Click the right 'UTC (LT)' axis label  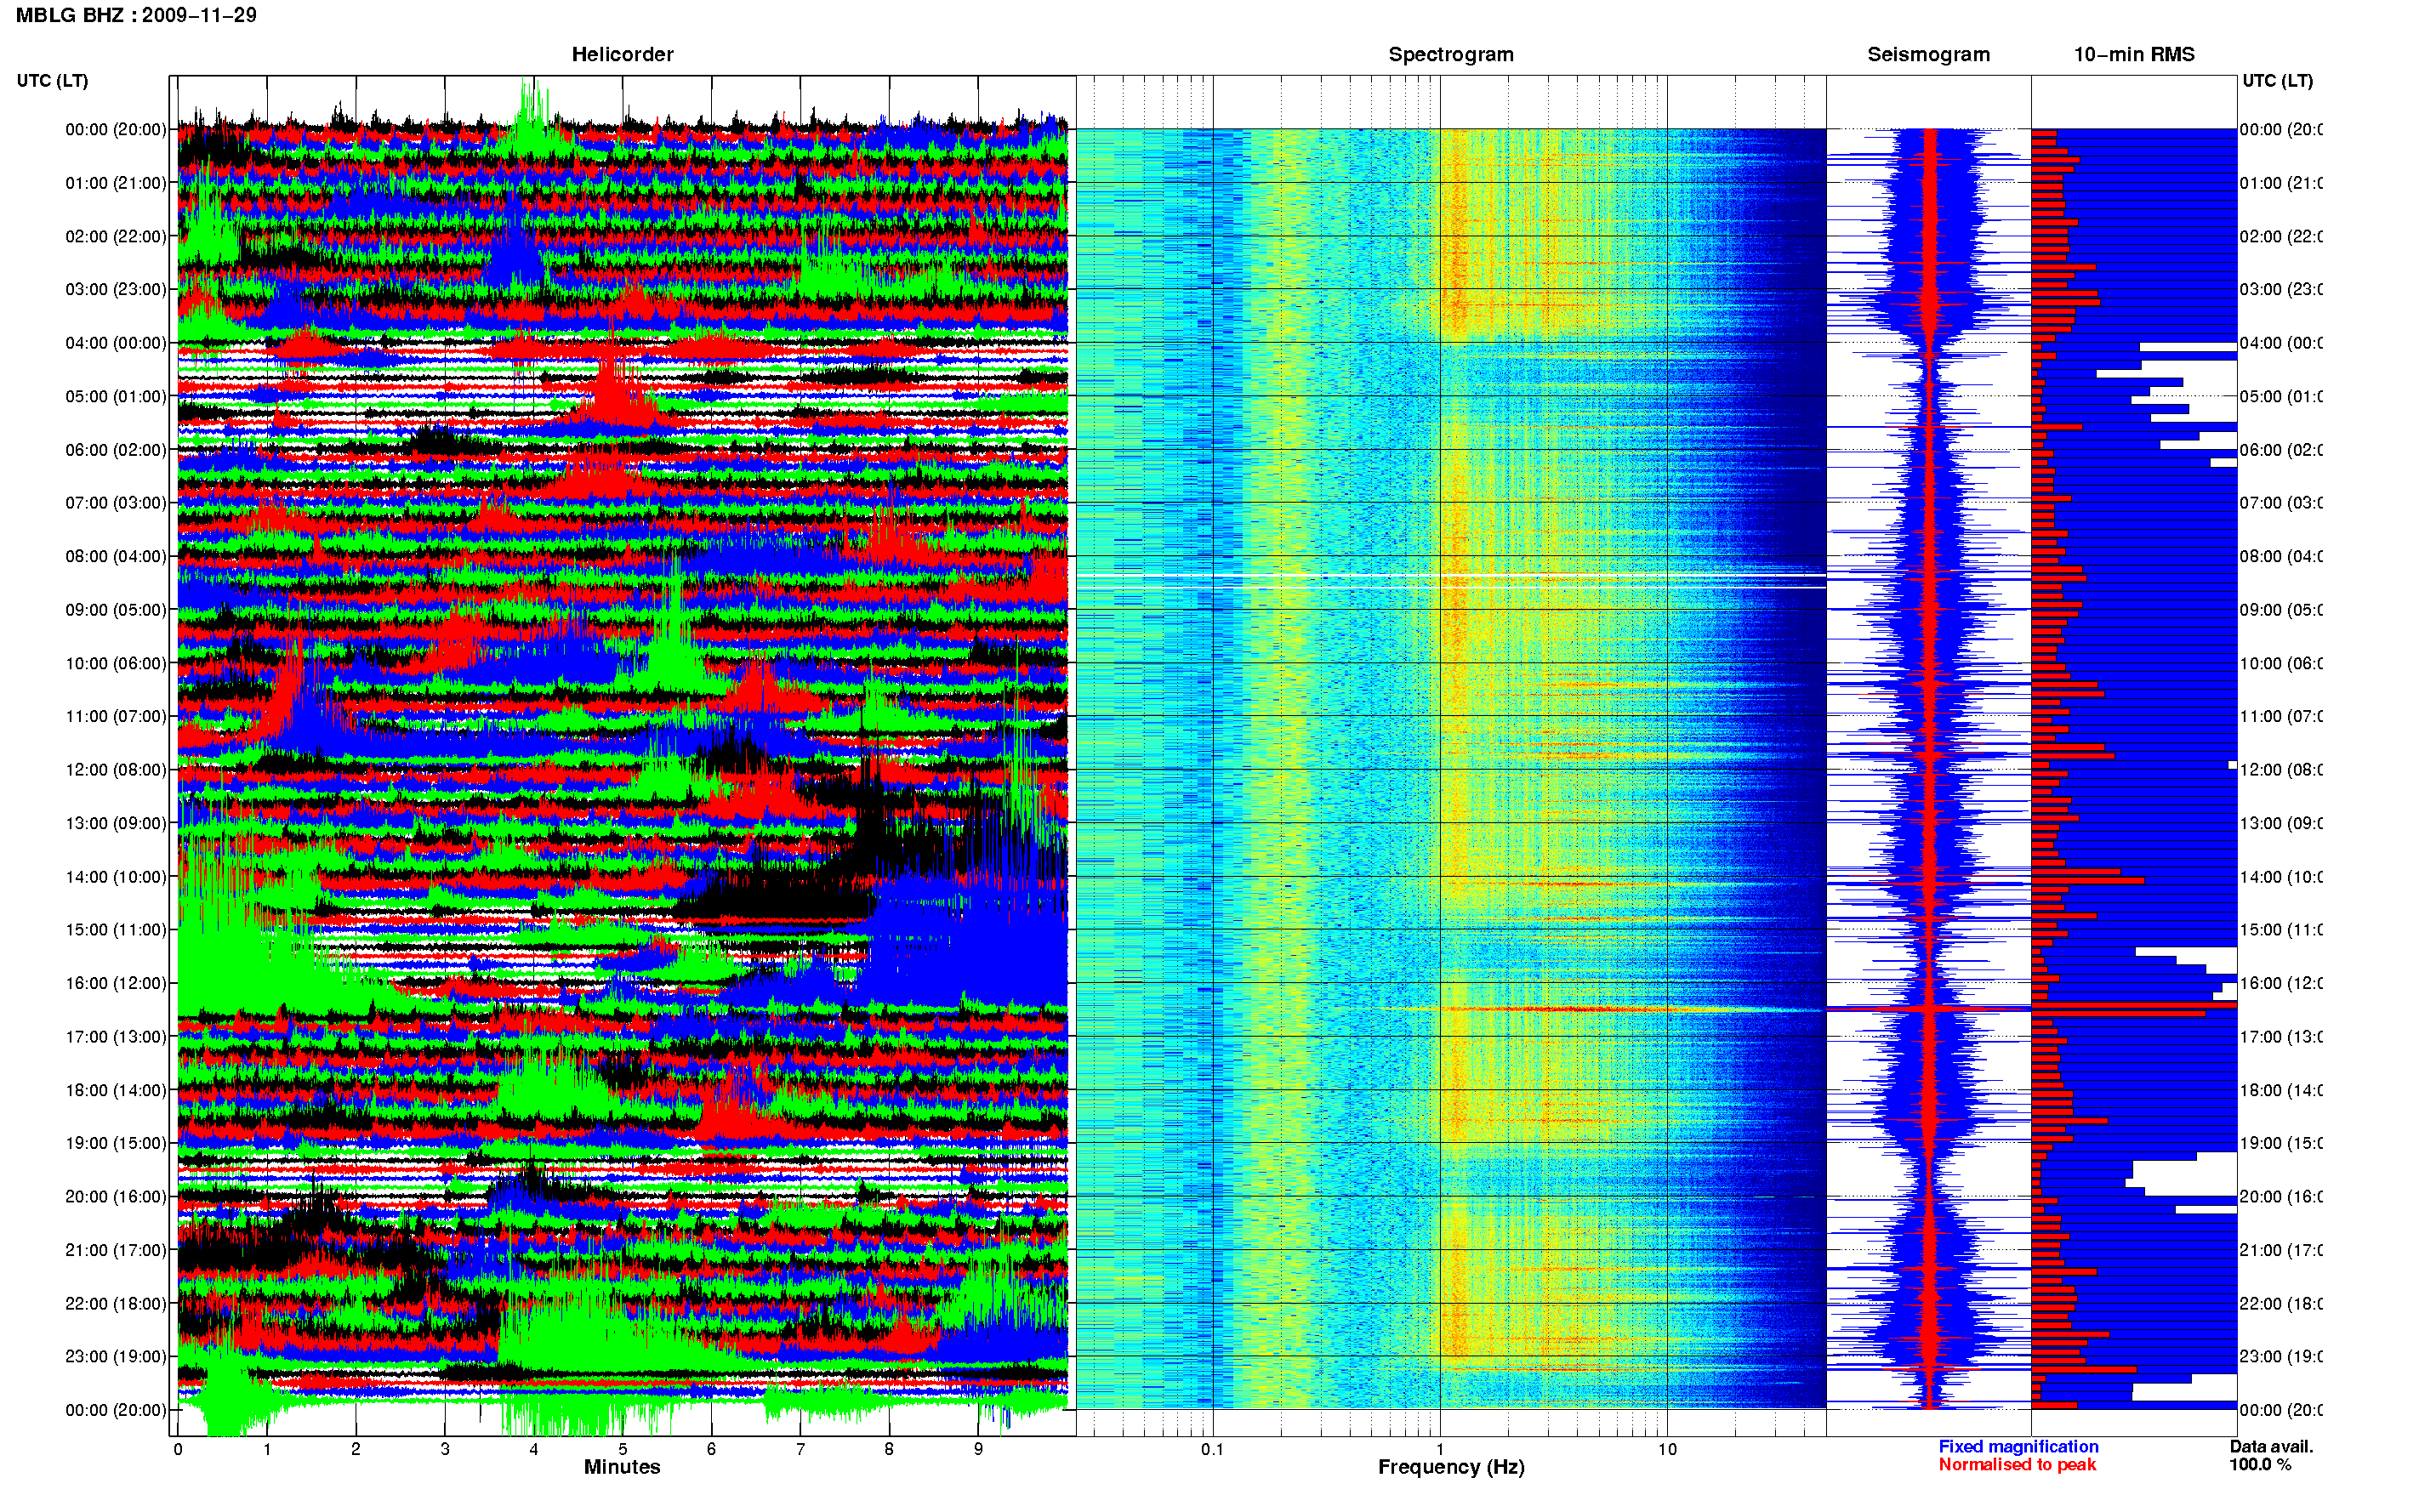pos(2277,81)
